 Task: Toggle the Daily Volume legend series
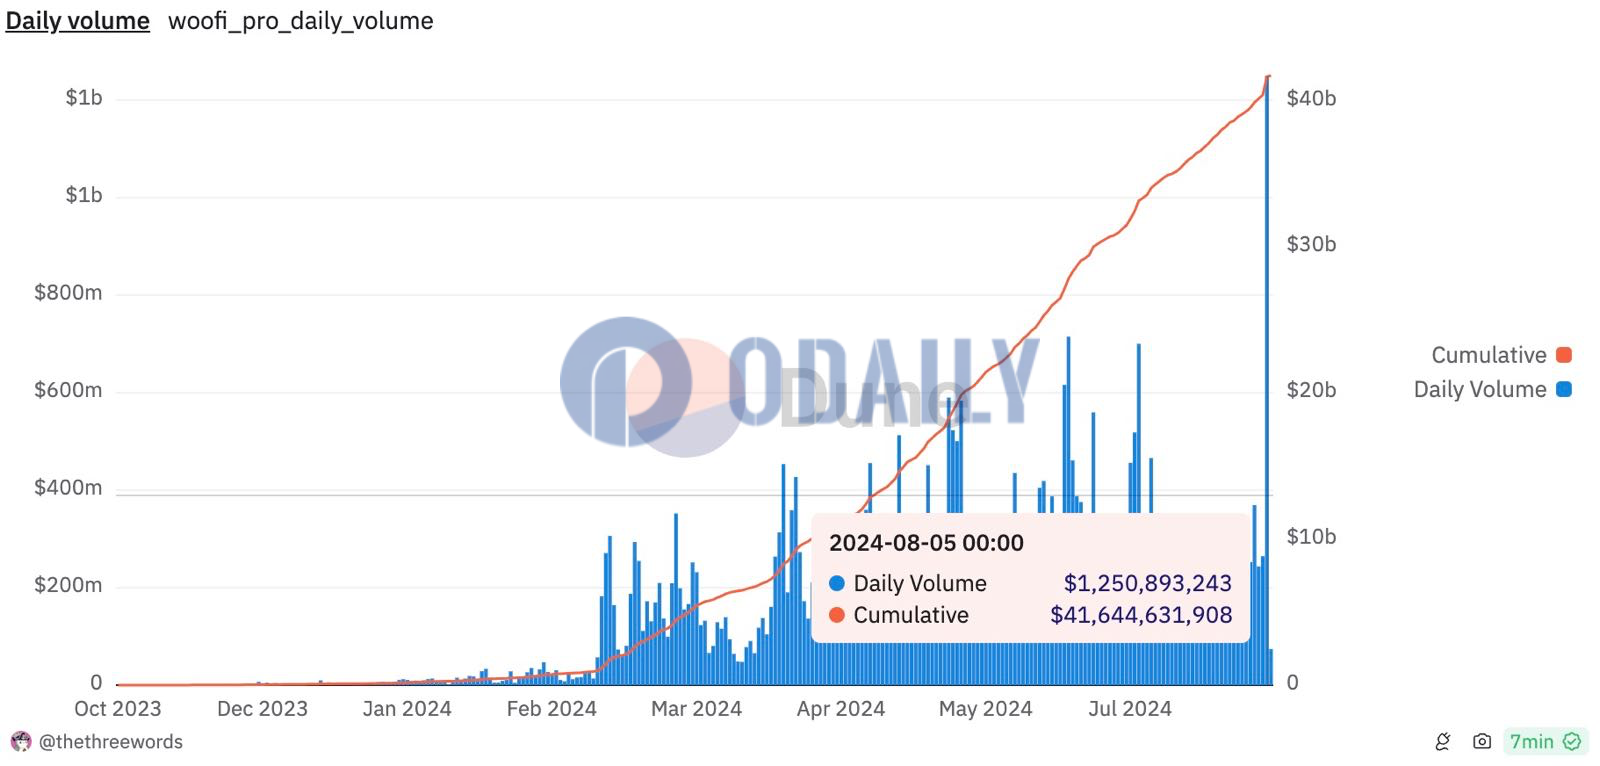[x=1492, y=390]
